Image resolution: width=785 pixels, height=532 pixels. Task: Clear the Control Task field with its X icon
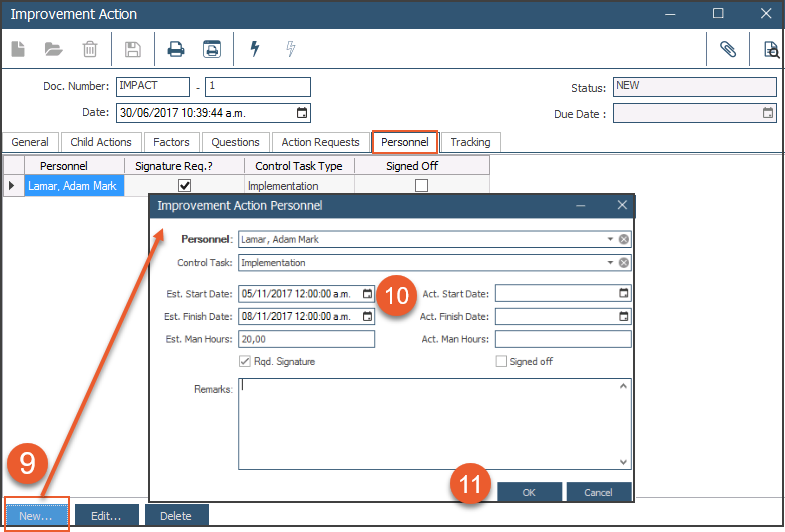tap(624, 263)
